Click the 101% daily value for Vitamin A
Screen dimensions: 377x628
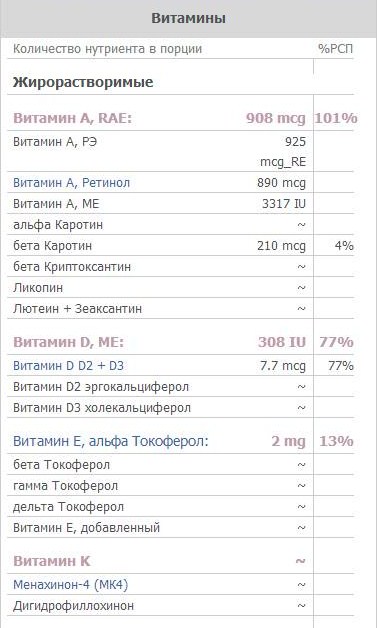click(336, 119)
